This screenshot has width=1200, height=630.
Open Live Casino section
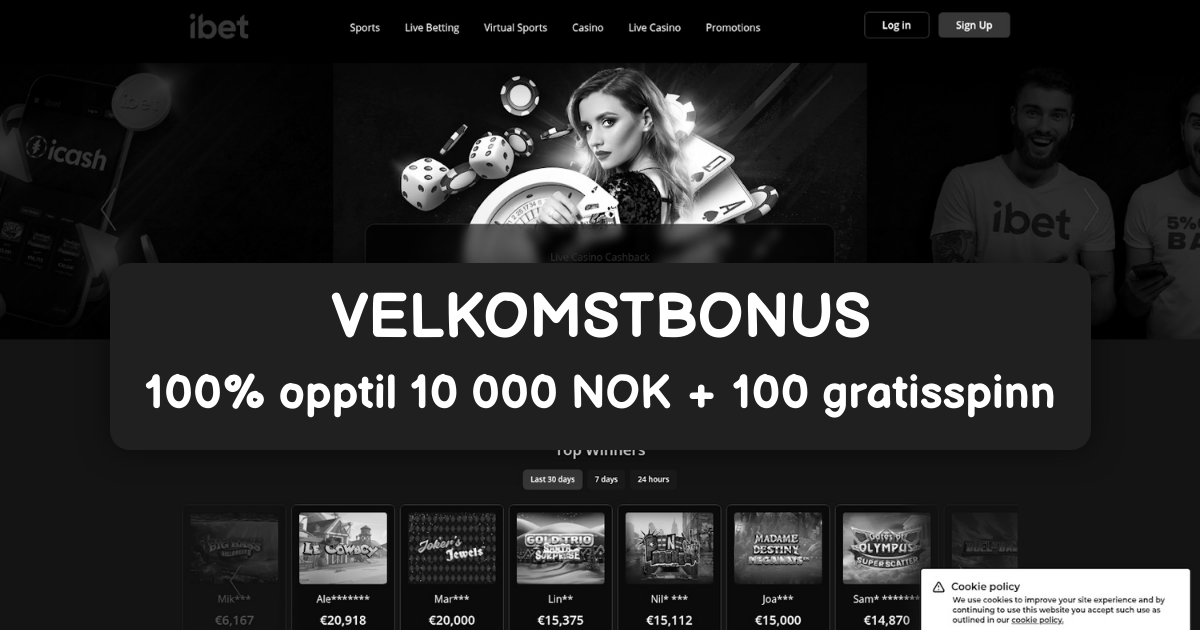pyautogui.click(x=654, y=28)
